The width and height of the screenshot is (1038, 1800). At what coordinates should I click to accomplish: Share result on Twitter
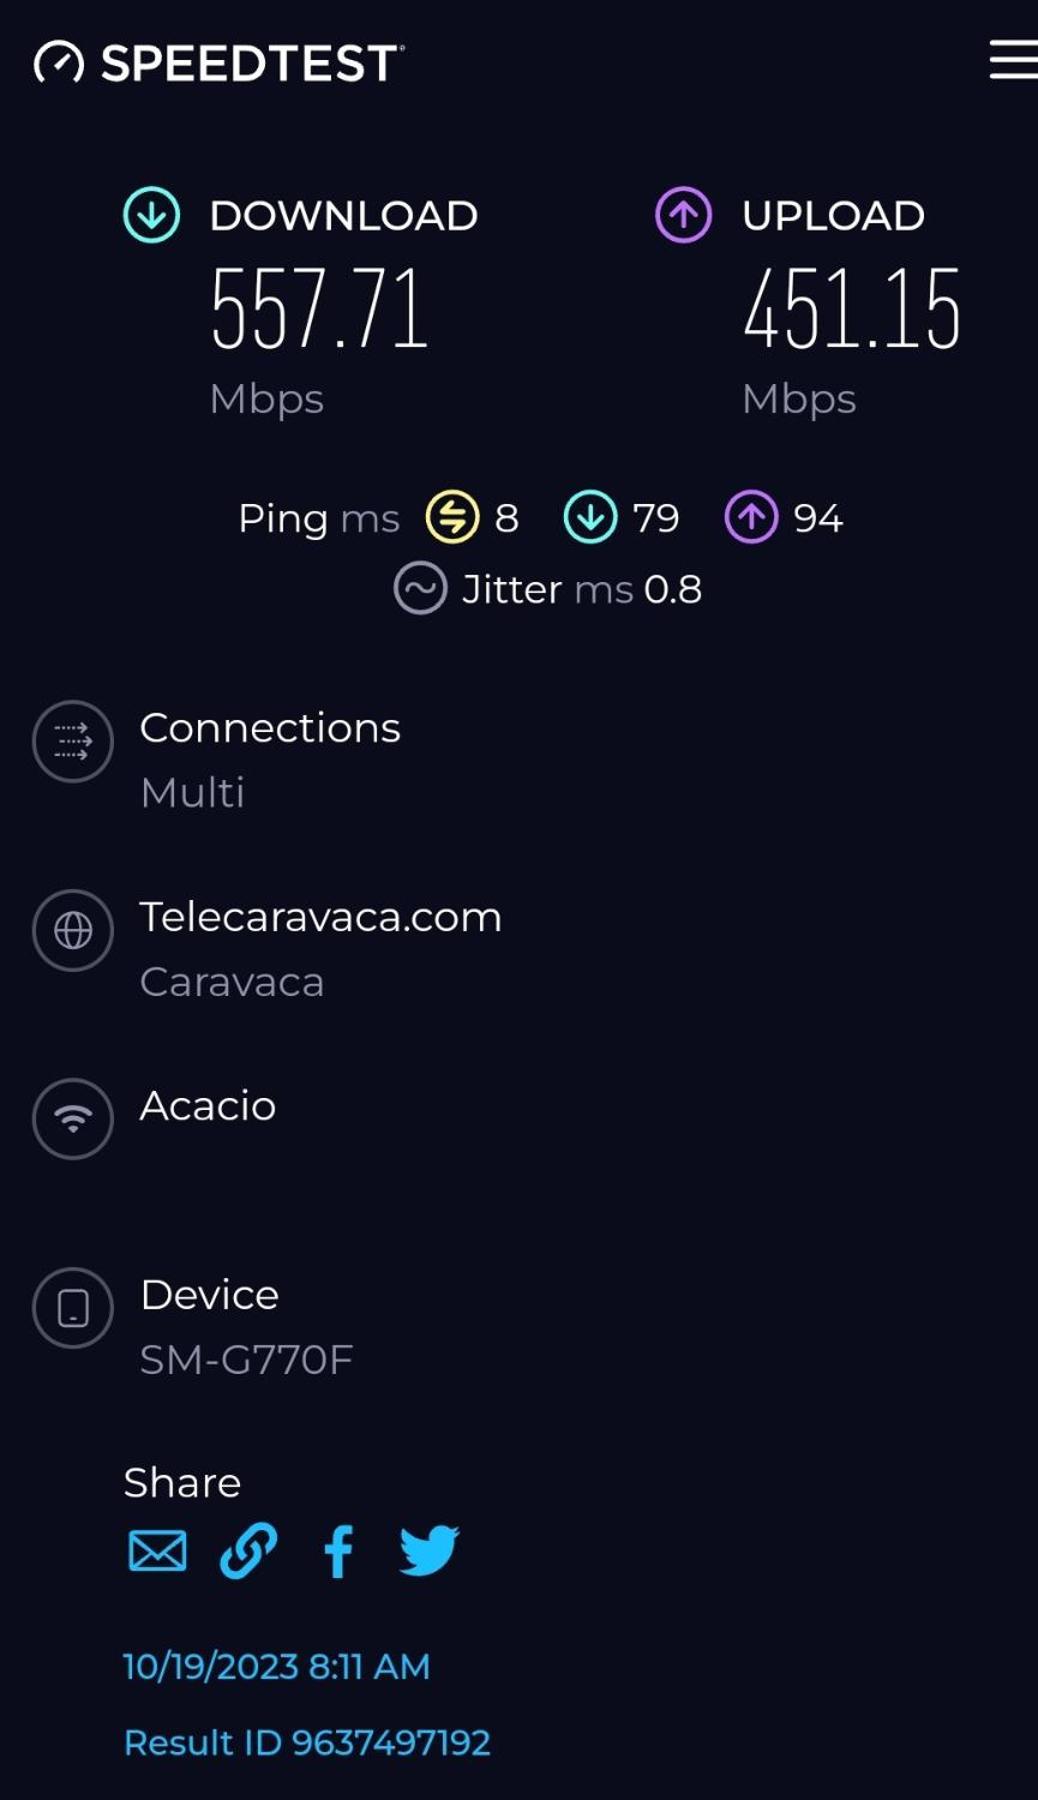[430, 1551]
